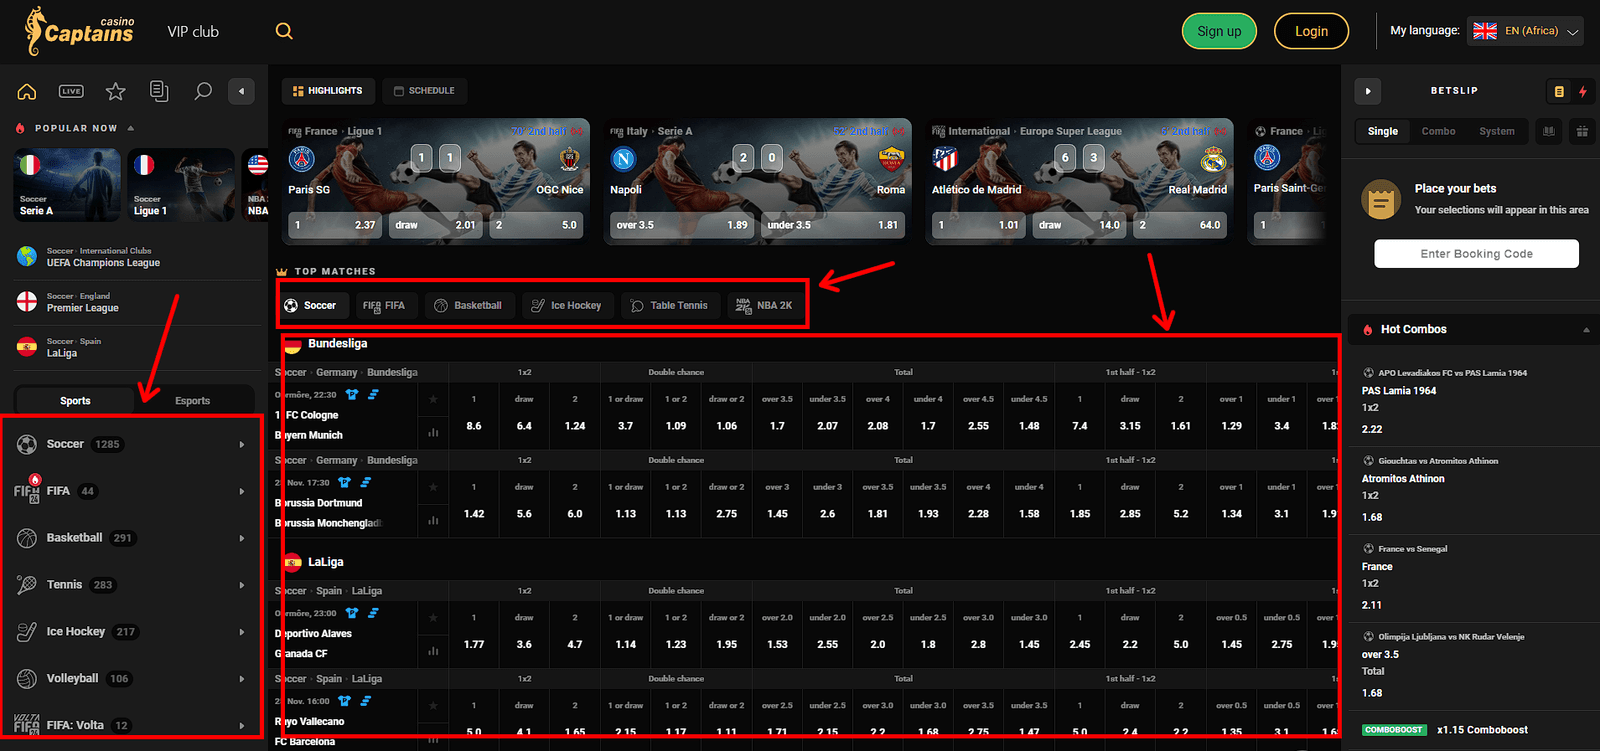This screenshot has height=751, width=1600.
Task: Open betslip book icon next to System
Action: coord(1548,131)
